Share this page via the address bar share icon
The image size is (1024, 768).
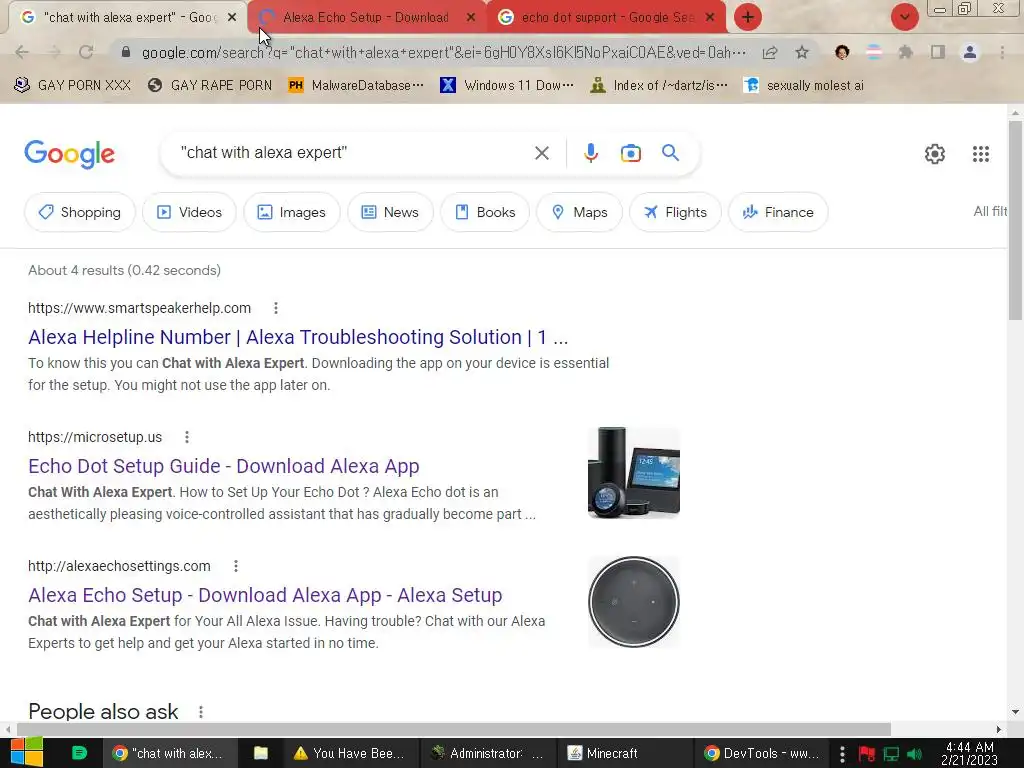click(x=770, y=52)
